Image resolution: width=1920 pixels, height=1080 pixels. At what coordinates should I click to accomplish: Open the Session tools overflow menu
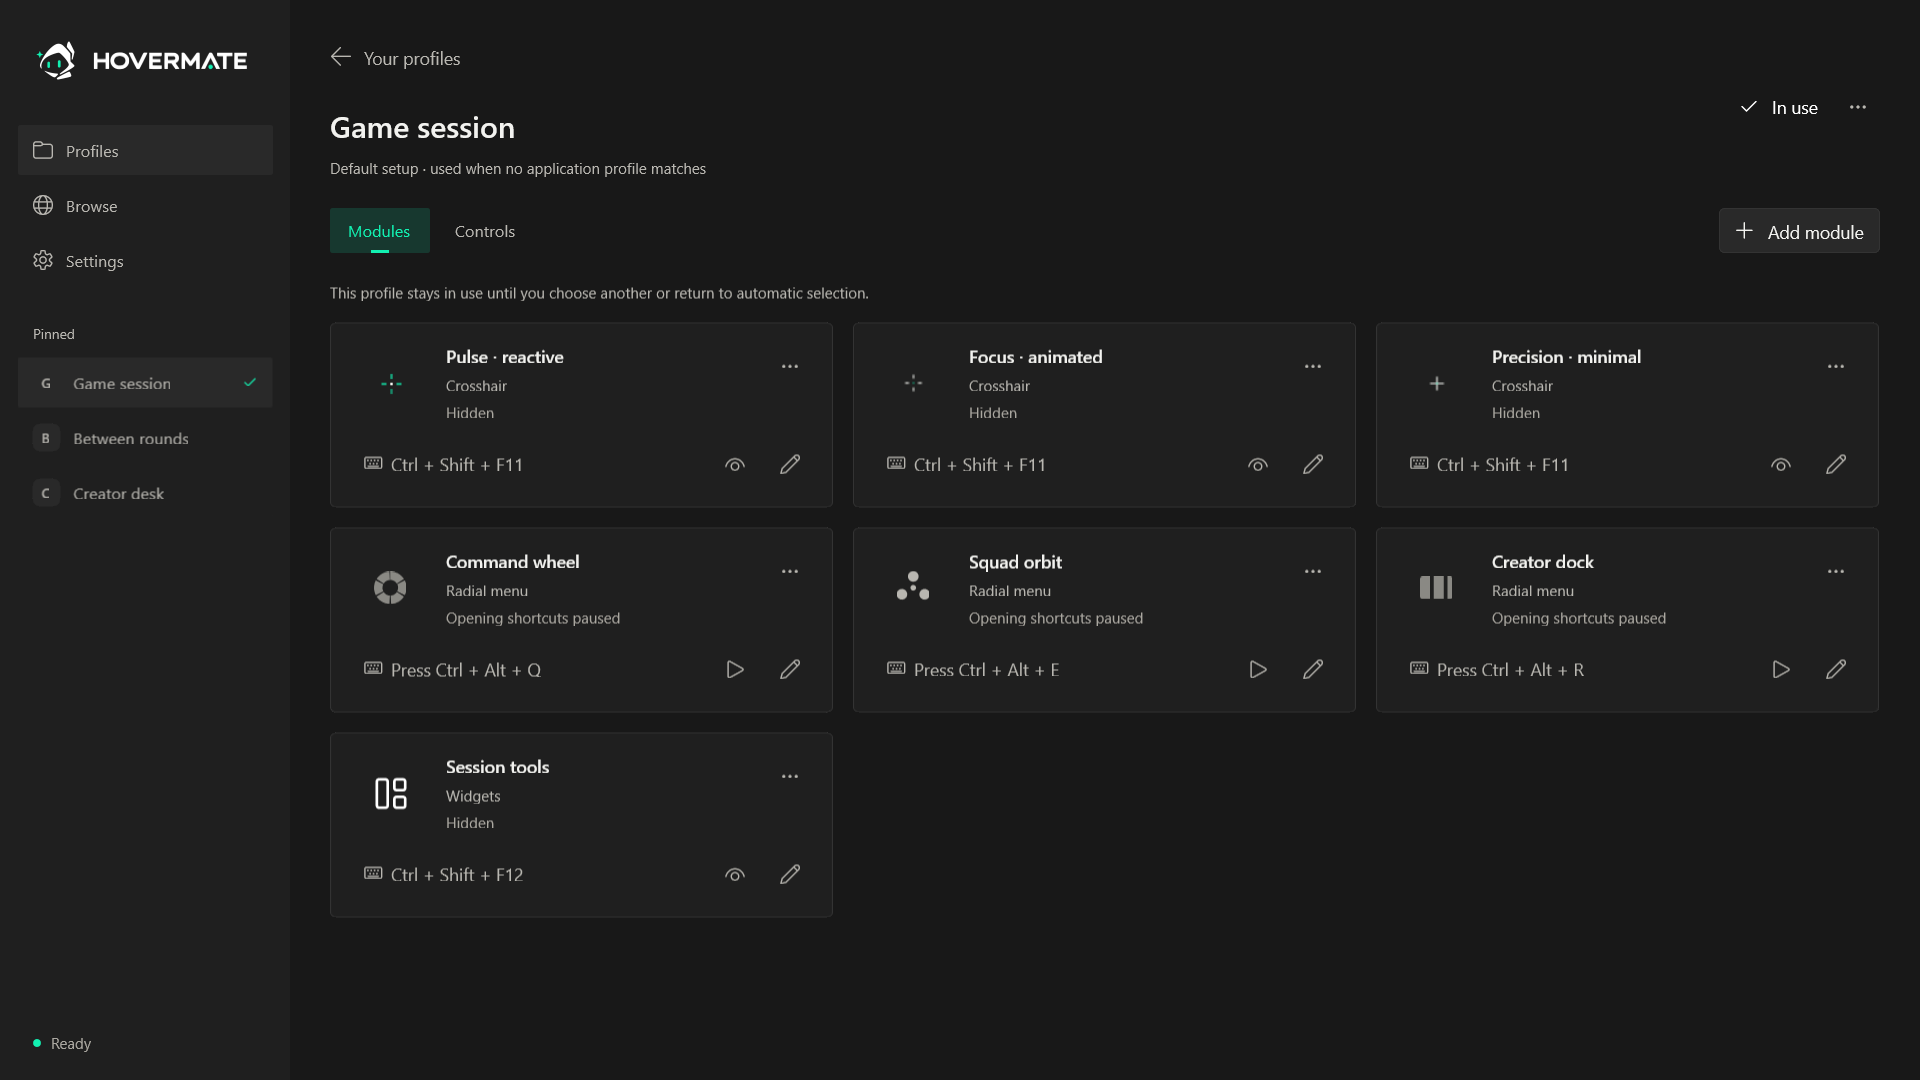click(790, 776)
